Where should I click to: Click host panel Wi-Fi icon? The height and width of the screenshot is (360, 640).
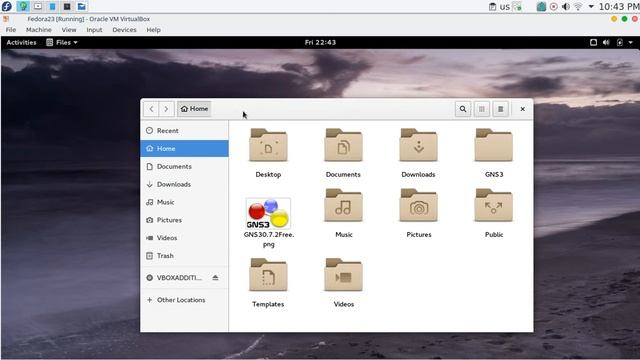point(578,7)
